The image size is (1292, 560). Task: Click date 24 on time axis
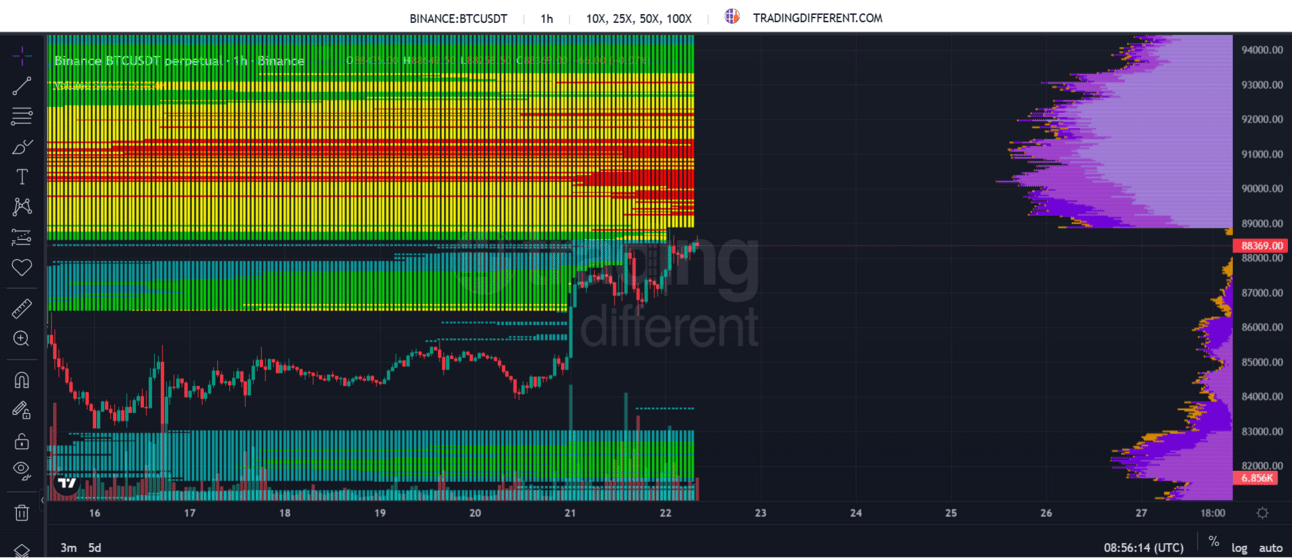pos(856,514)
